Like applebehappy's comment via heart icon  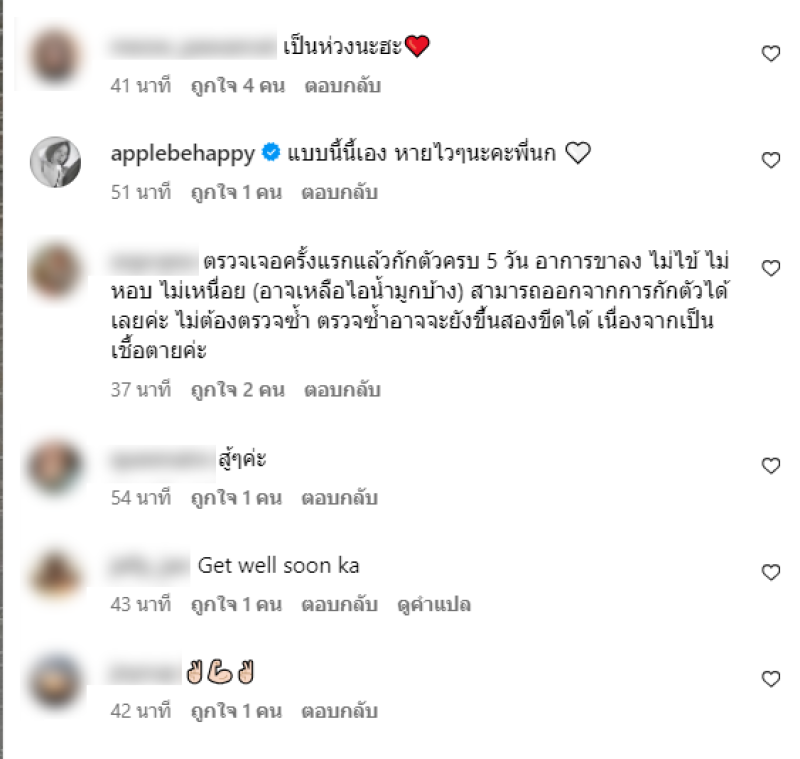(770, 160)
